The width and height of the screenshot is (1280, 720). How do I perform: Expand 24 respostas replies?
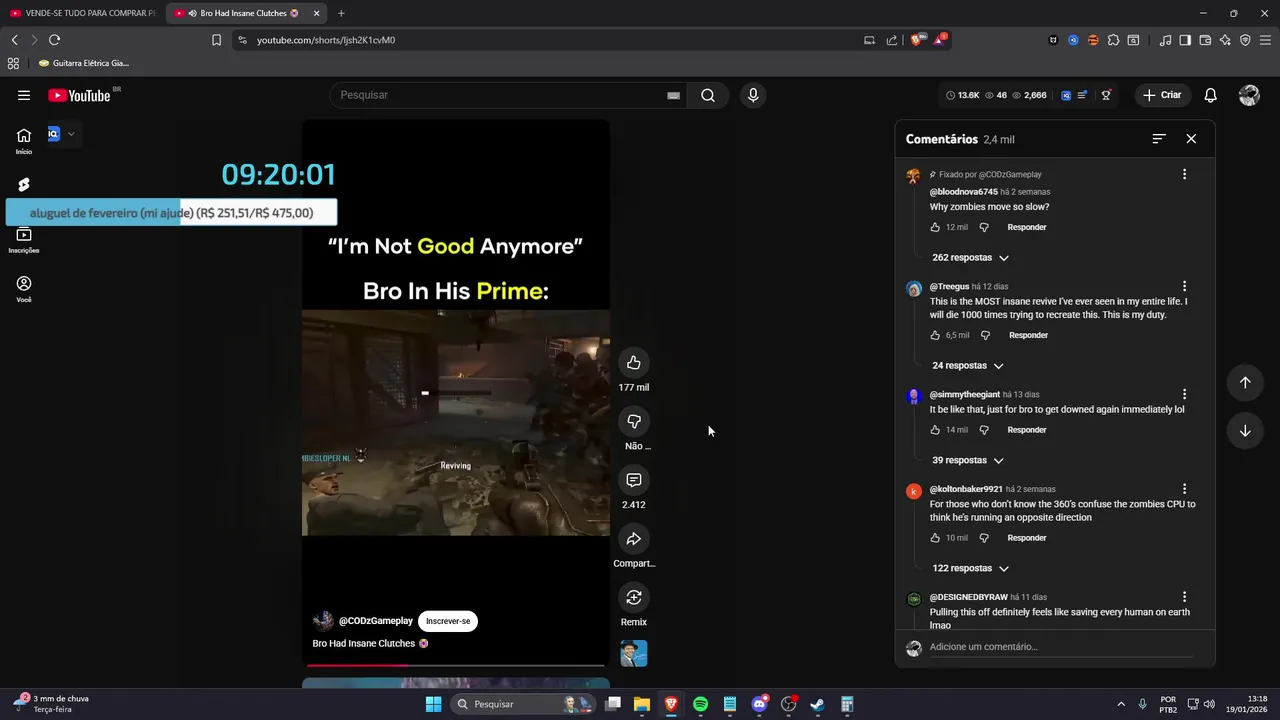(967, 365)
